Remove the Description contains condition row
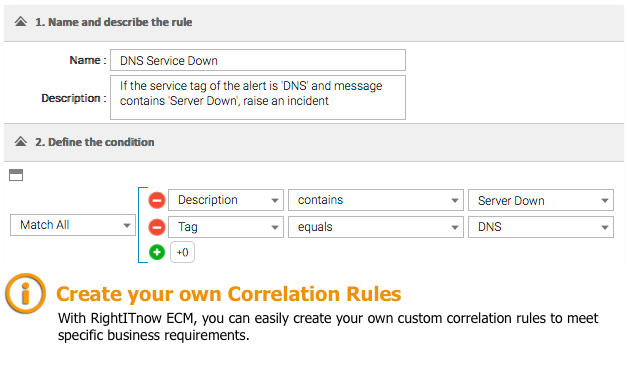628x370 pixels. coord(157,200)
